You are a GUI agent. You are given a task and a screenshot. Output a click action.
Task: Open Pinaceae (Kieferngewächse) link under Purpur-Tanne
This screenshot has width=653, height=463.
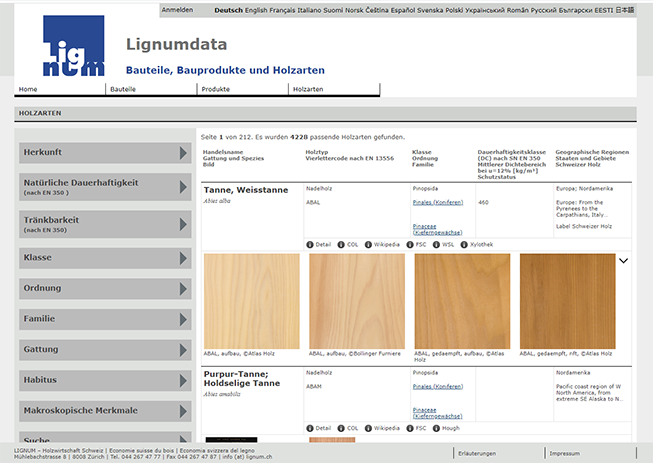tap(437, 413)
